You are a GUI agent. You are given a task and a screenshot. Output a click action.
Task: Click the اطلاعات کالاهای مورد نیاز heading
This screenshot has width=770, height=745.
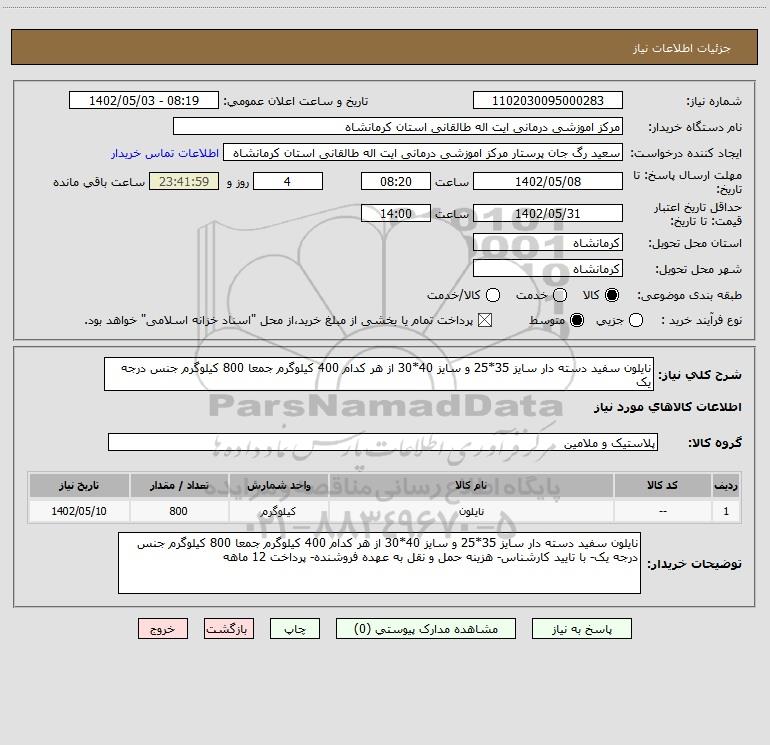(x=667, y=407)
